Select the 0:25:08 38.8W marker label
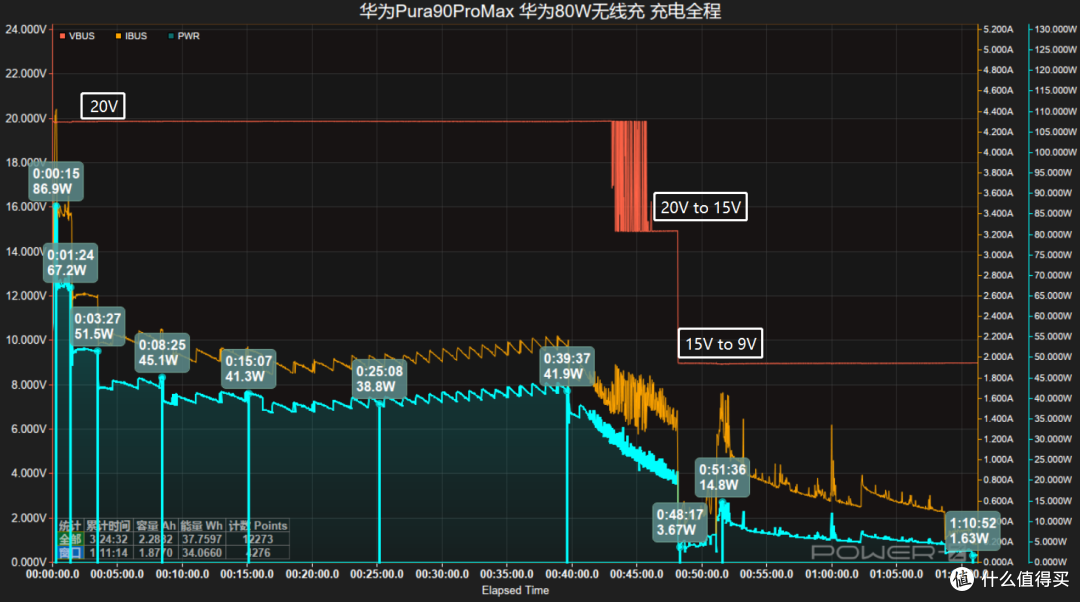The width and height of the screenshot is (1080, 602). (x=380, y=379)
